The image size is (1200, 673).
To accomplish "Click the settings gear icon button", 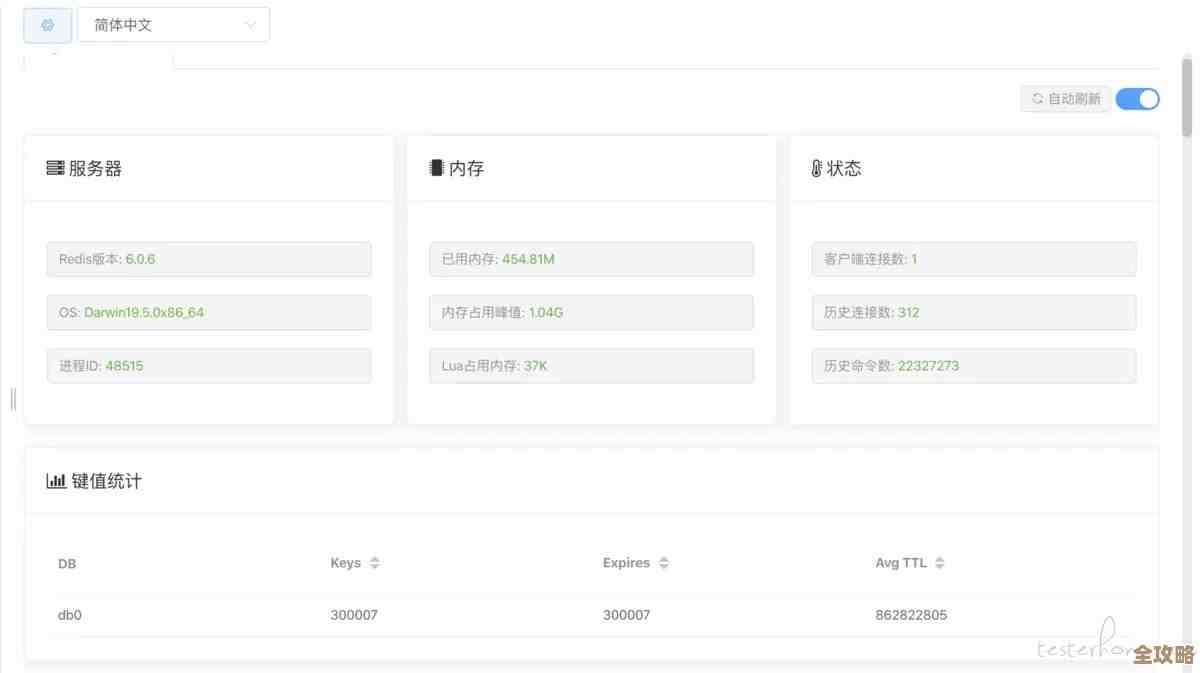I will point(47,25).
